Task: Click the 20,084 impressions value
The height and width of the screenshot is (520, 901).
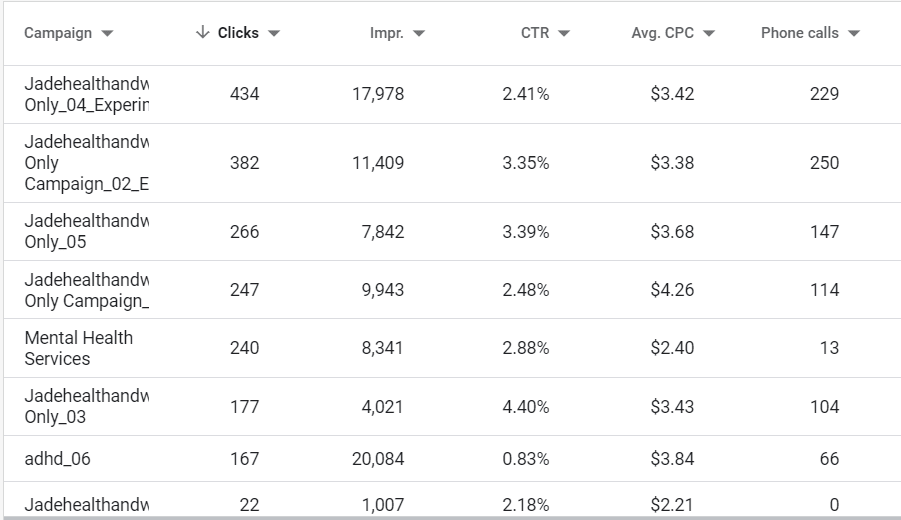Action: click(x=377, y=459)
